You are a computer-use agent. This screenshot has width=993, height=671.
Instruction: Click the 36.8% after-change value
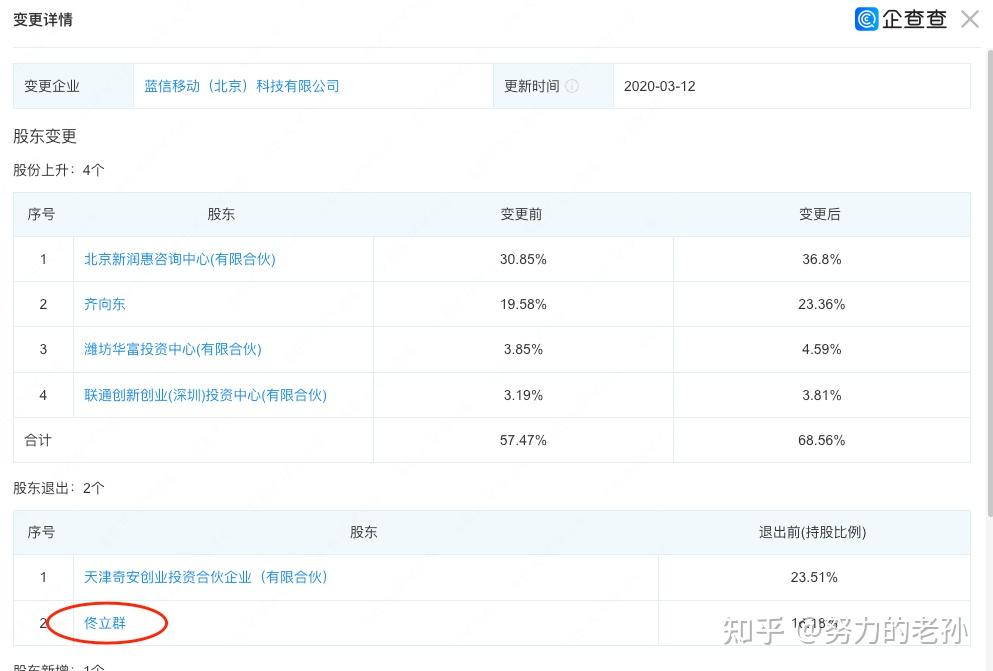821,259
